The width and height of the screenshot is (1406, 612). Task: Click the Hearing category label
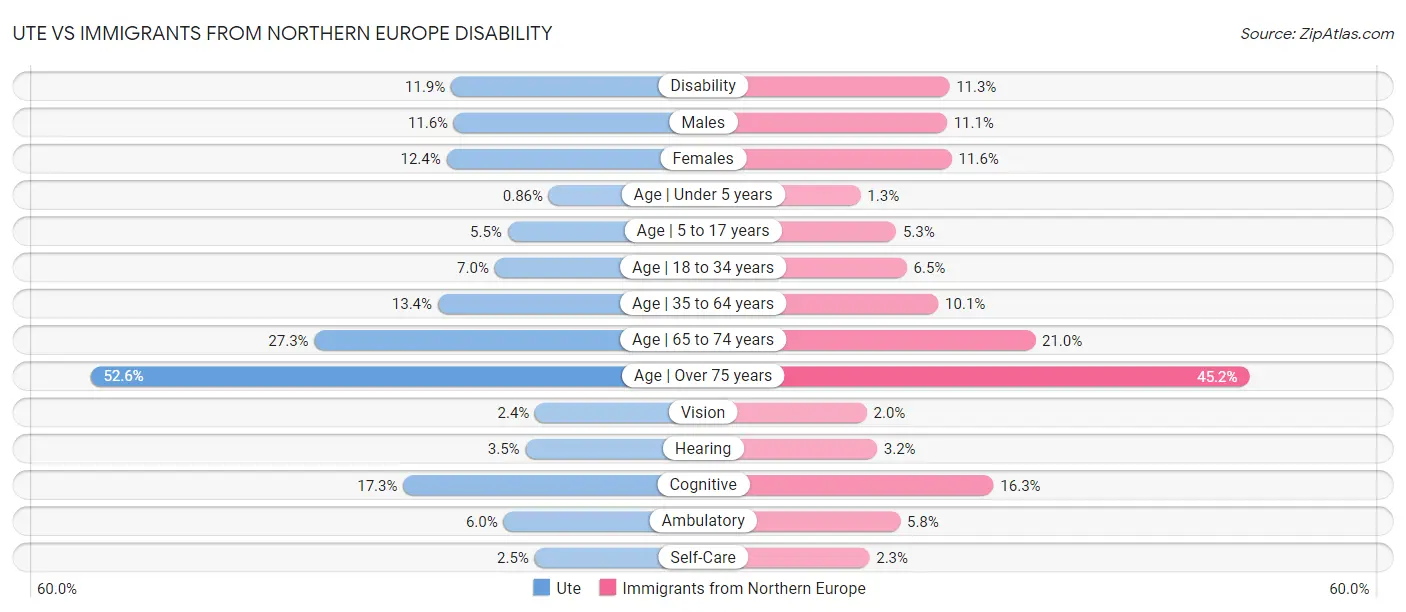(x=703, y=449)
